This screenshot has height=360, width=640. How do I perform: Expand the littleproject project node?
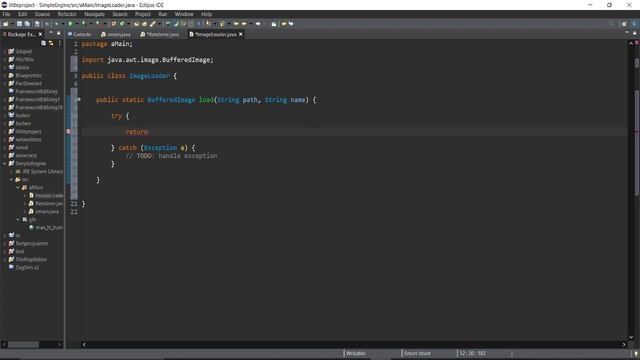(x=5, y=131)
